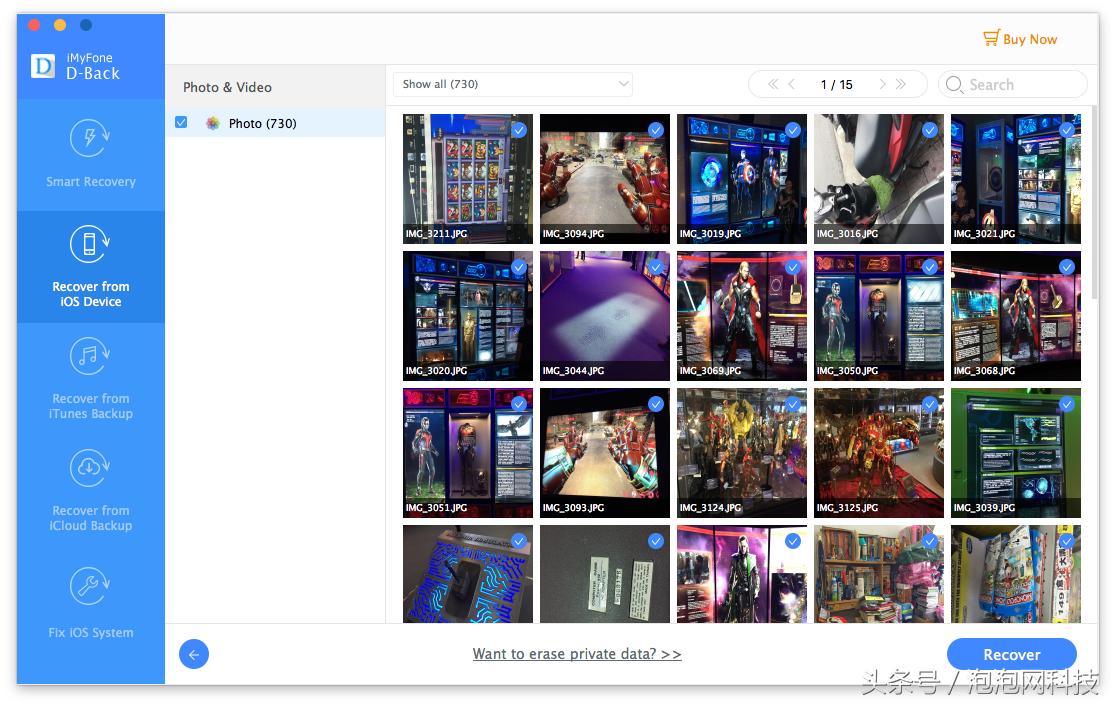Click the Buy Now shopping cart icon
The height and width of the screenshot is (706, 1116).
(x=991, y=39)
